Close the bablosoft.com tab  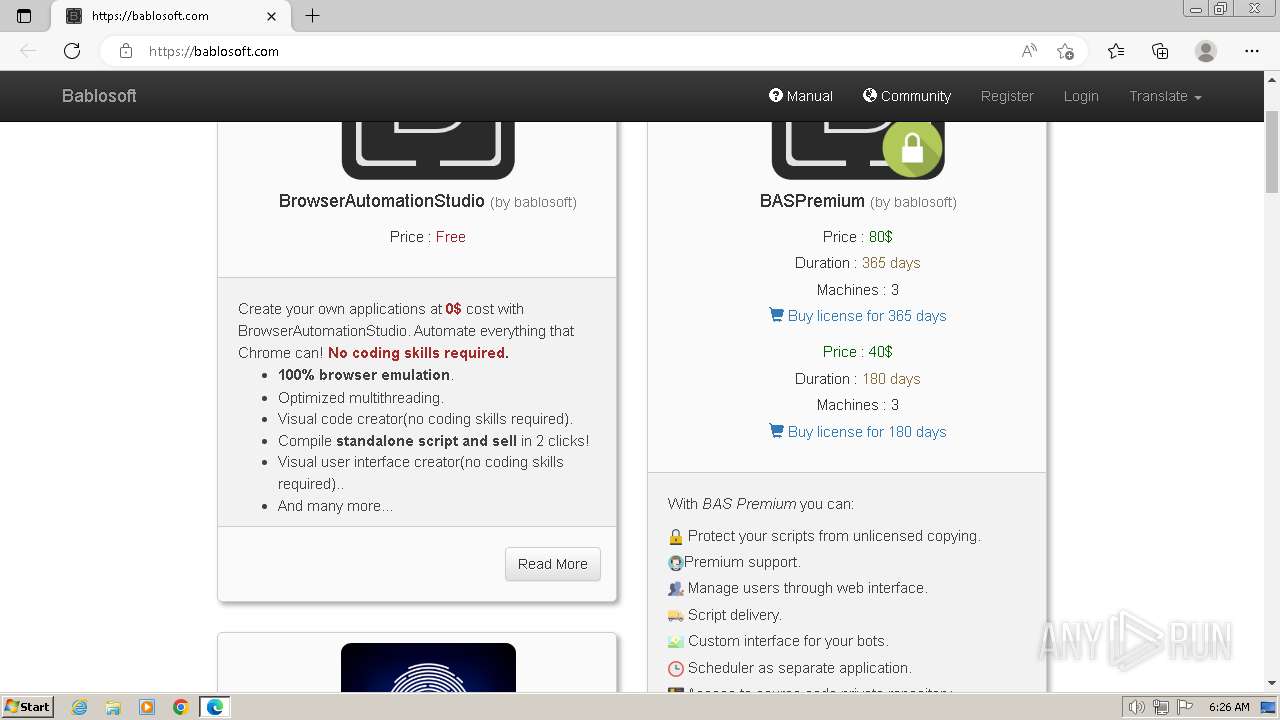tap(272, 16)
